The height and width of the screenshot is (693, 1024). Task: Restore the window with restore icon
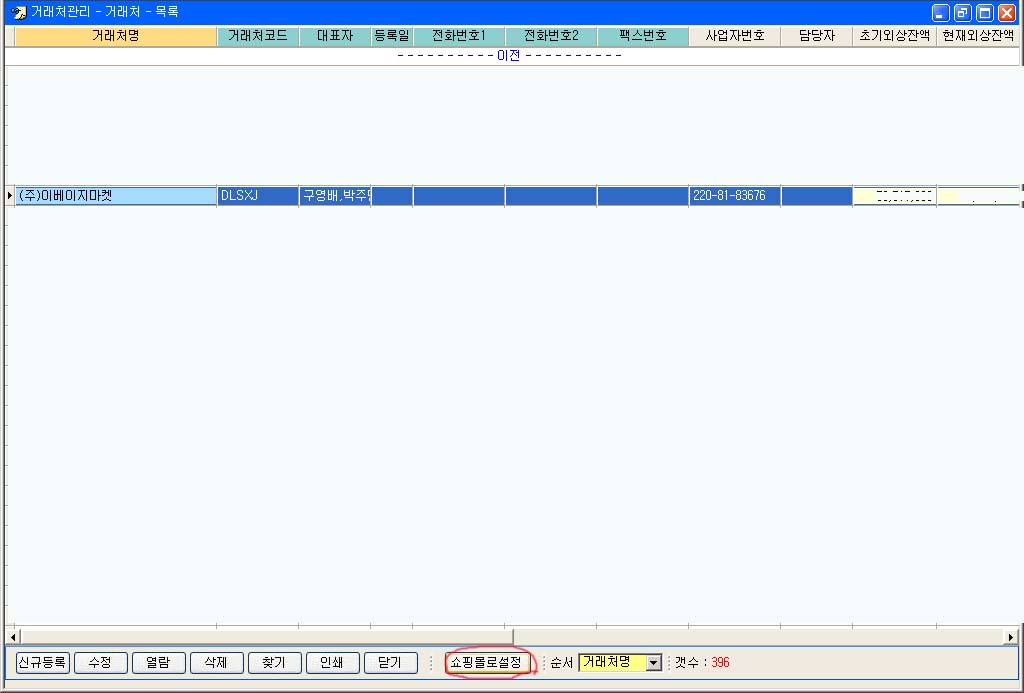coord(962,13)
